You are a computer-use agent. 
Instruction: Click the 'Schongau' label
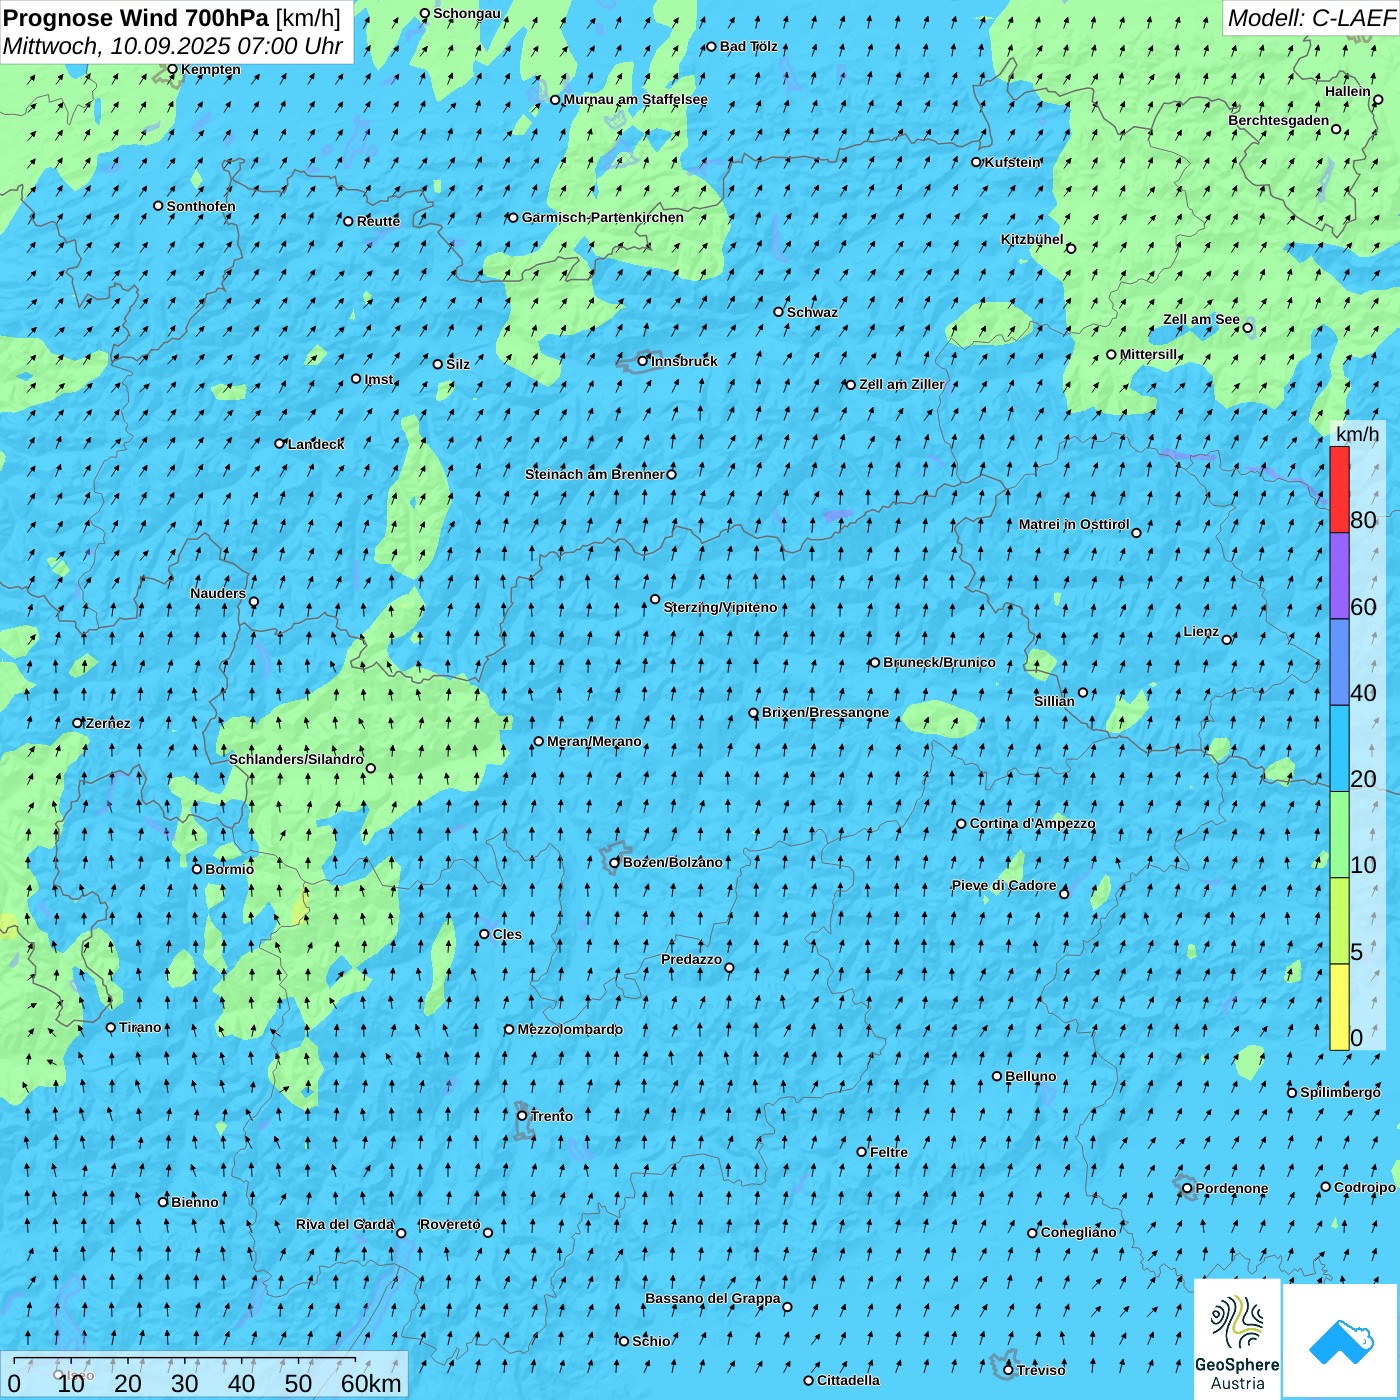467,13
